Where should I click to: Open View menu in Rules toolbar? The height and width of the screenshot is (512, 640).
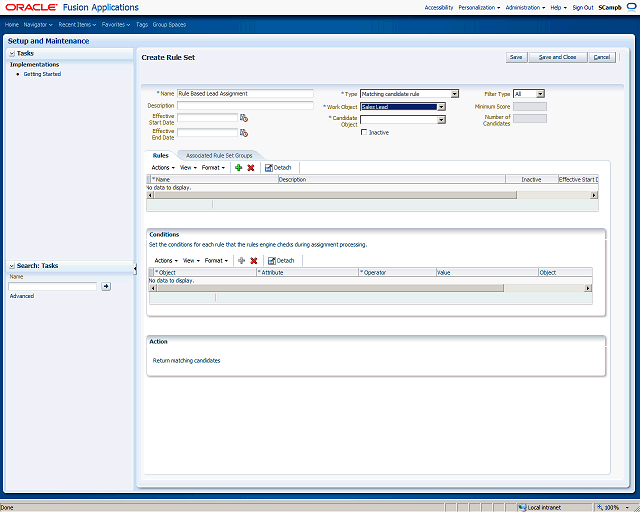click(x=188, y=167)
